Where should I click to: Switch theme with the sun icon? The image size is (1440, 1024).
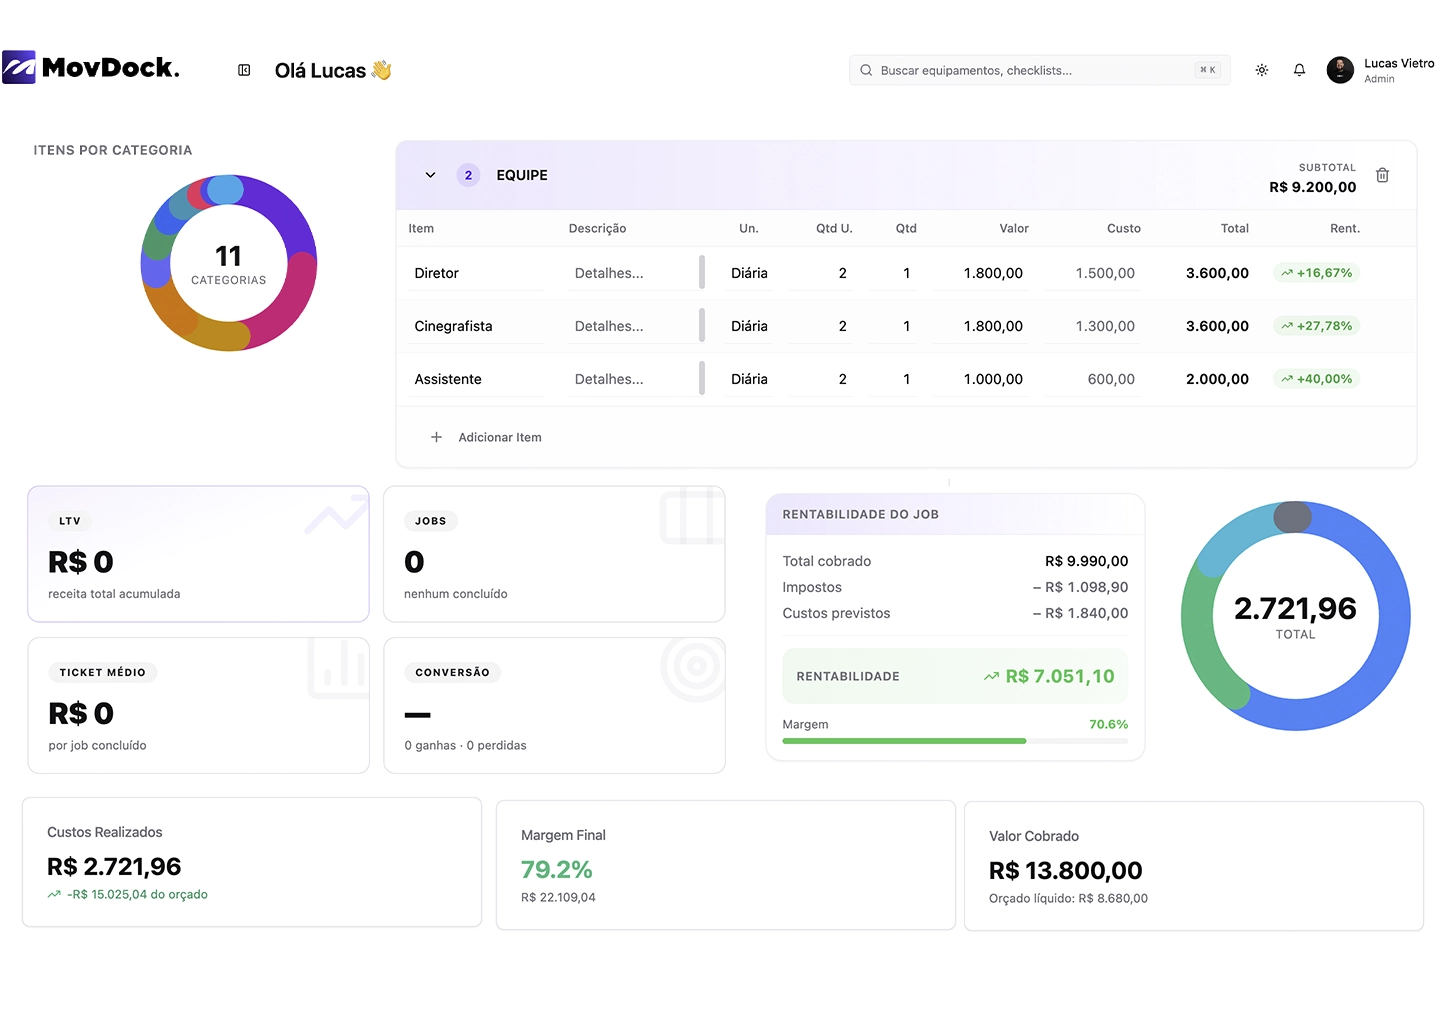coord(1262,70)
